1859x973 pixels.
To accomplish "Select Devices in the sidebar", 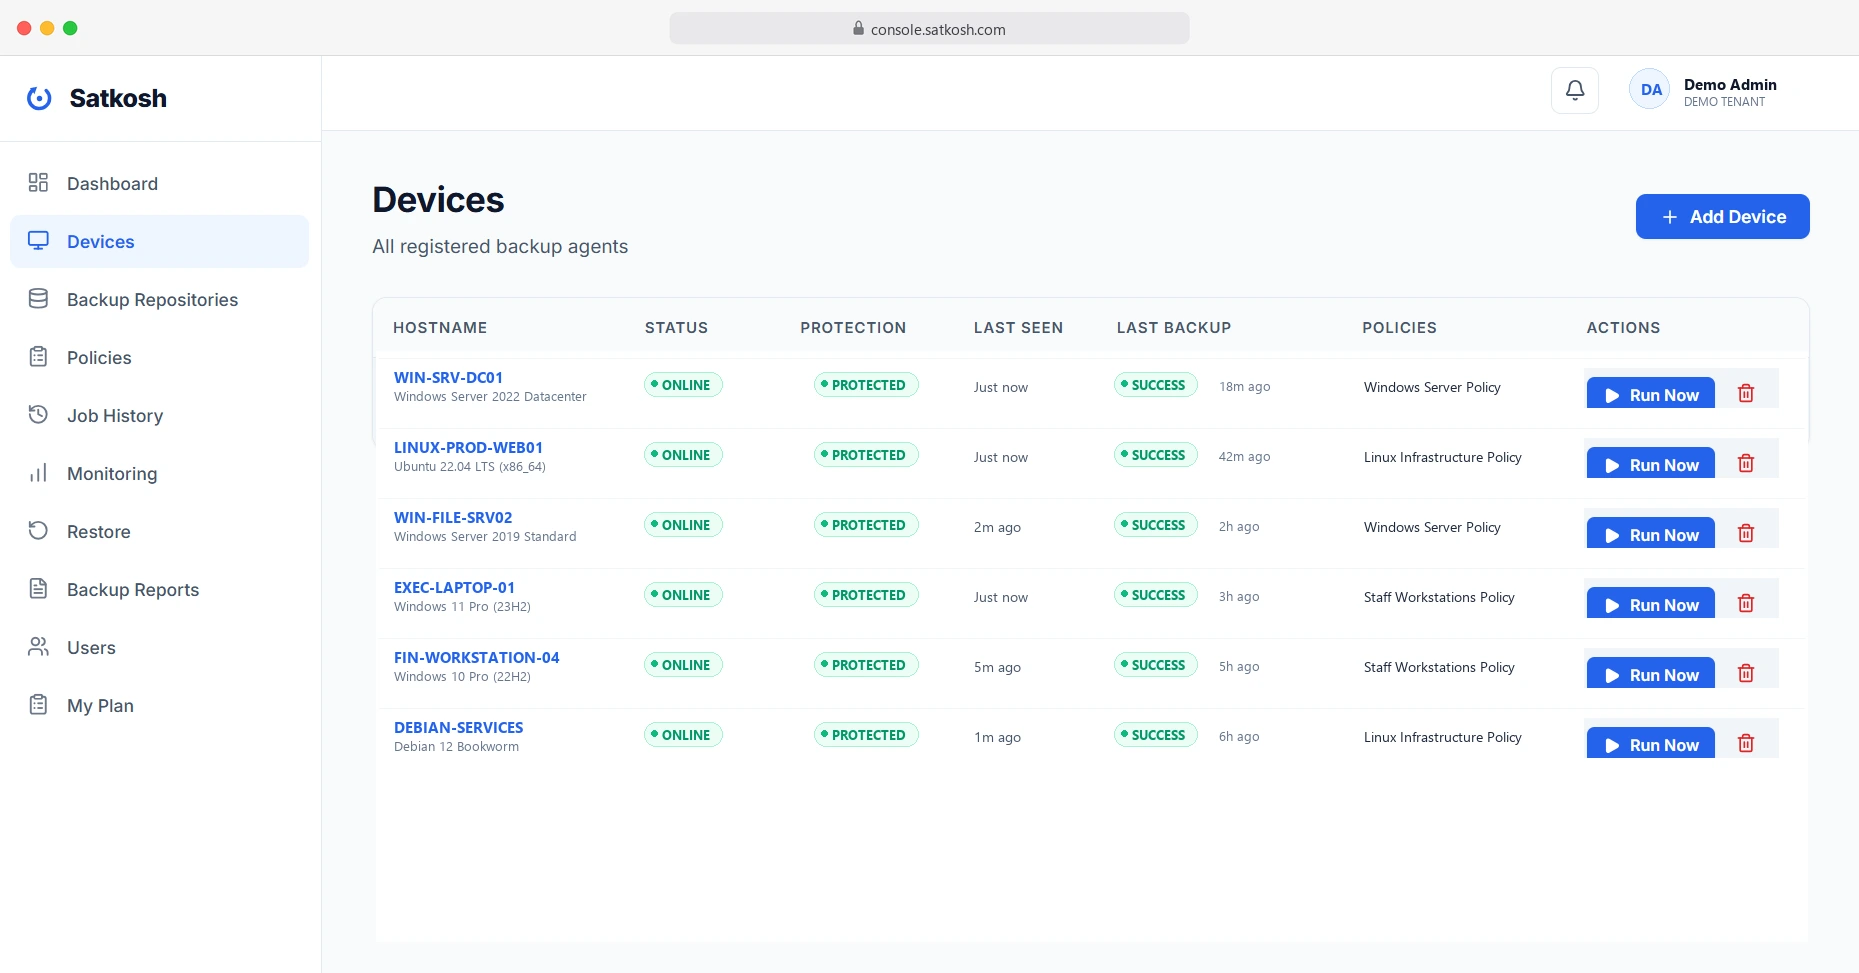I will click(159, 241).
